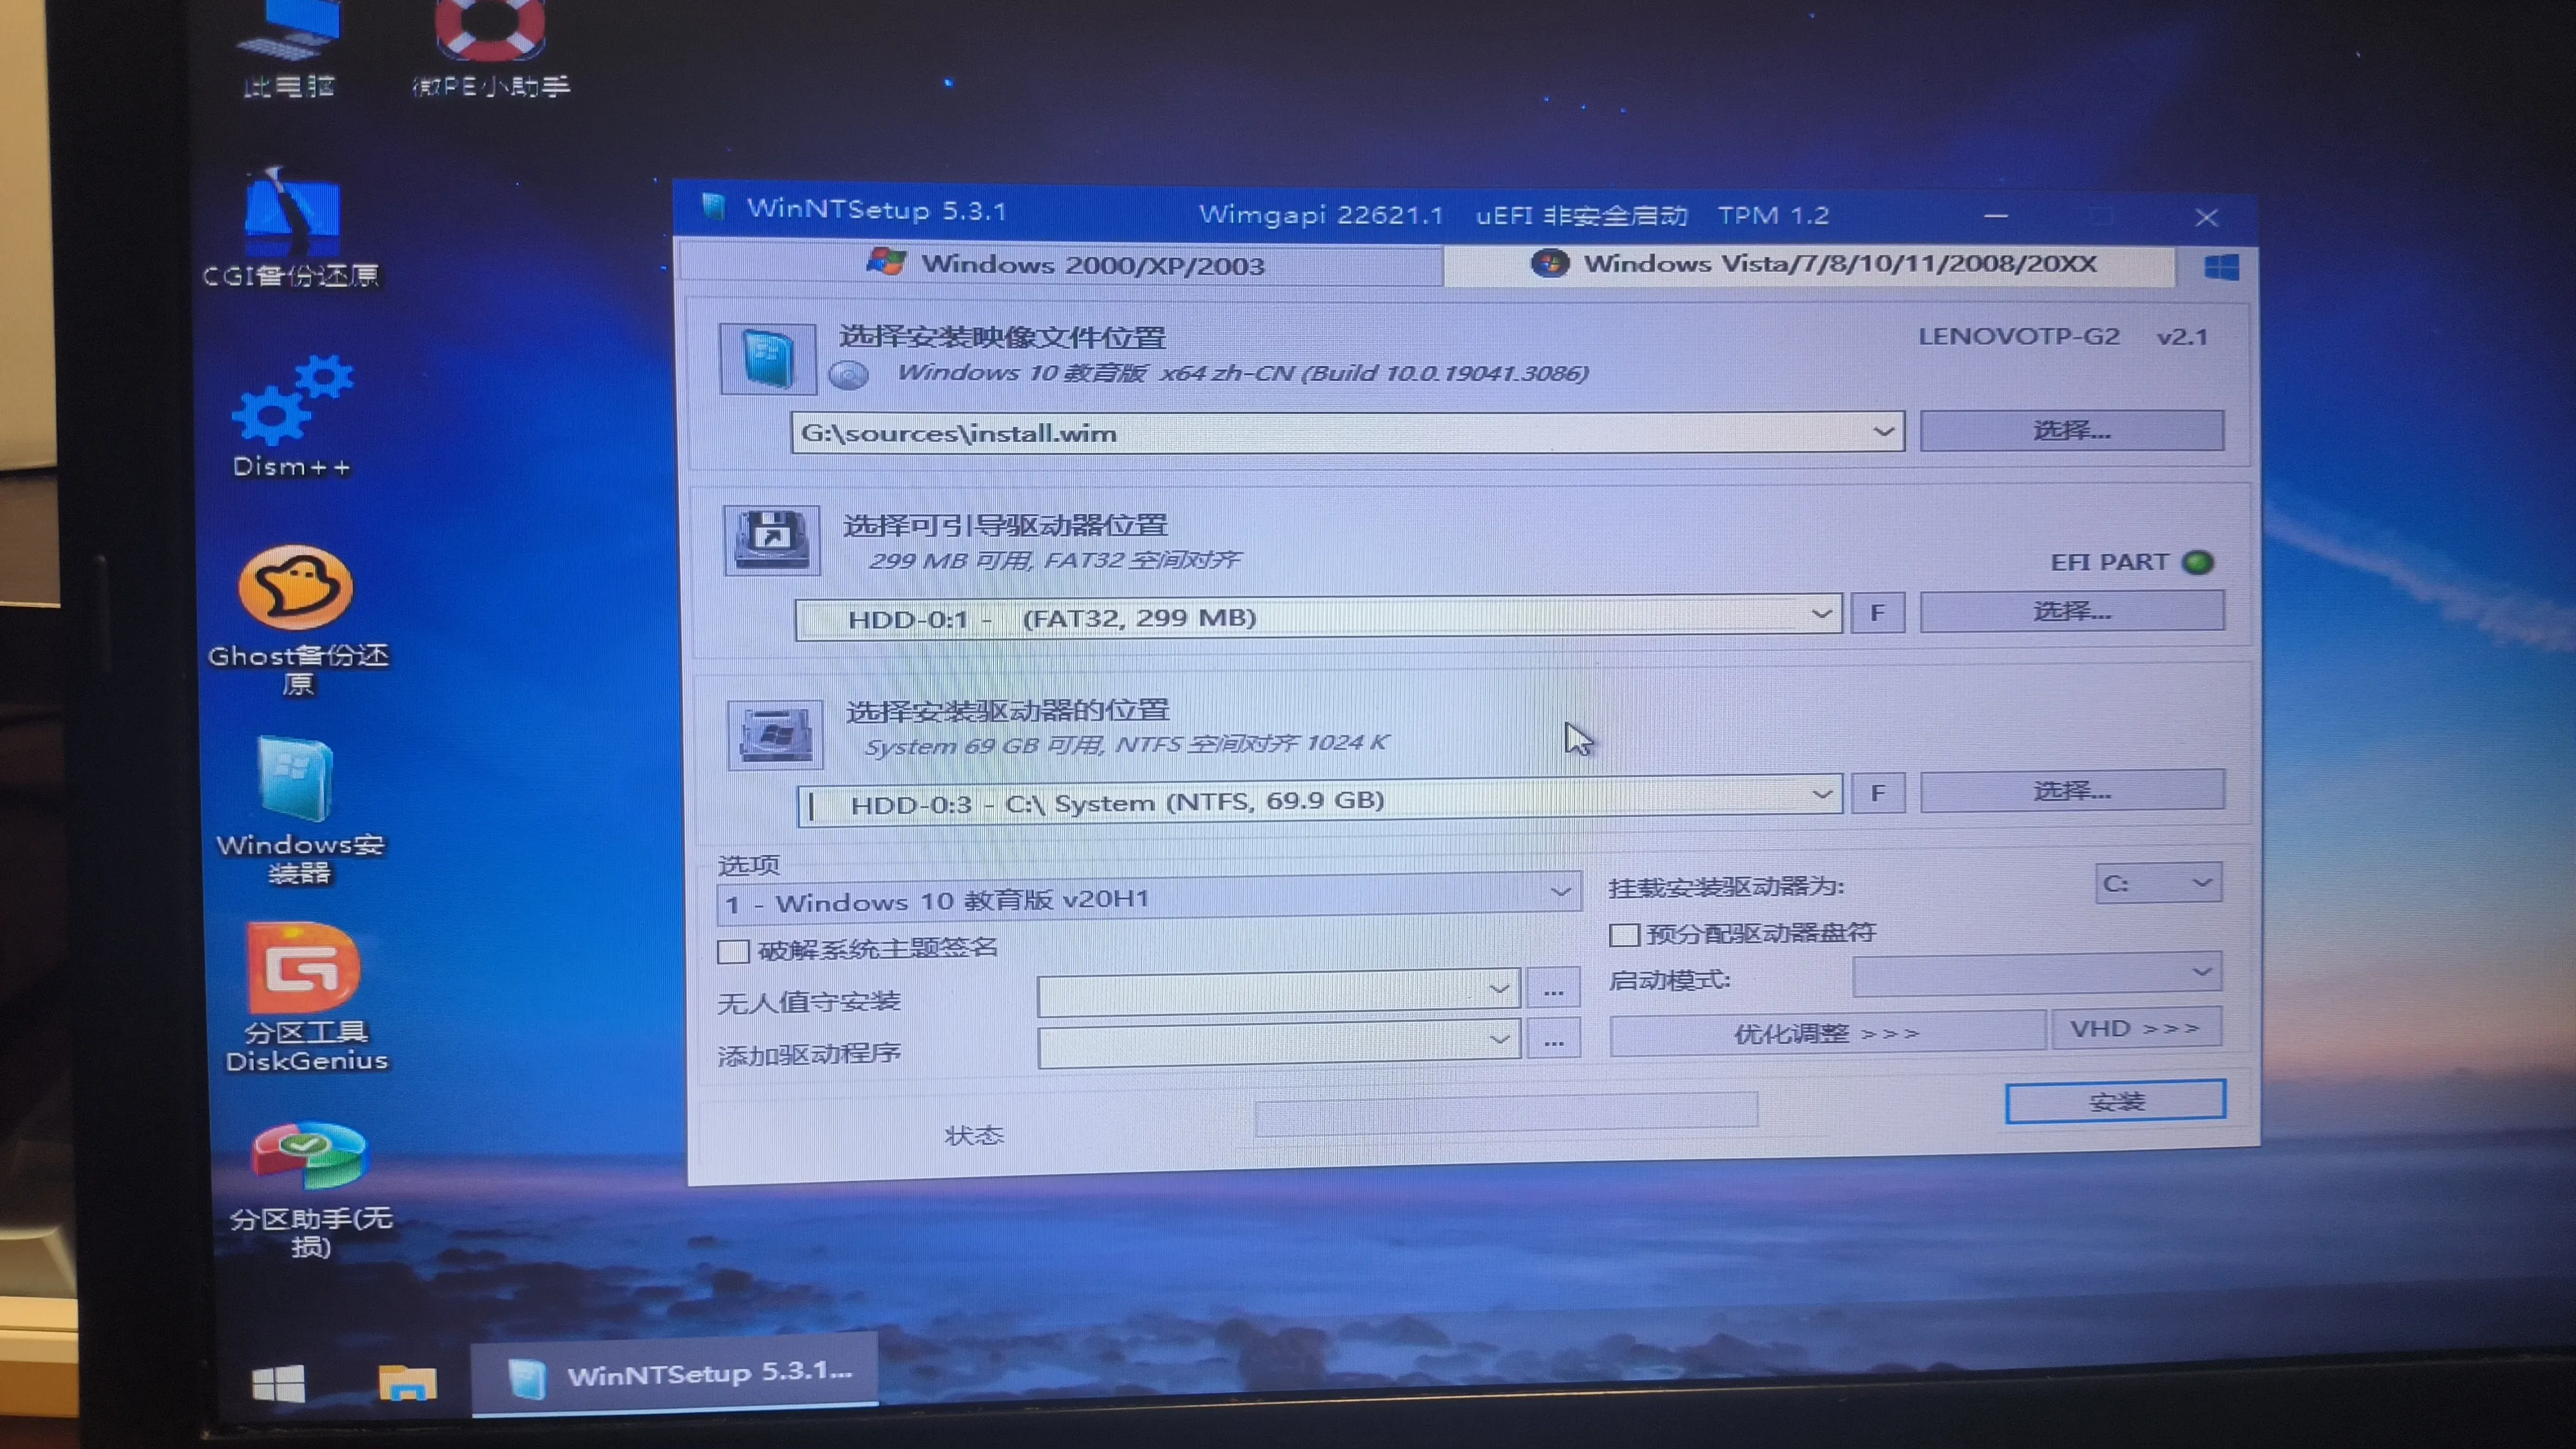This screenshot has height=1449, width=2576.
Task: Click "LENOVOTP-G2 v2.1" text
Action: pos(2062,337)
